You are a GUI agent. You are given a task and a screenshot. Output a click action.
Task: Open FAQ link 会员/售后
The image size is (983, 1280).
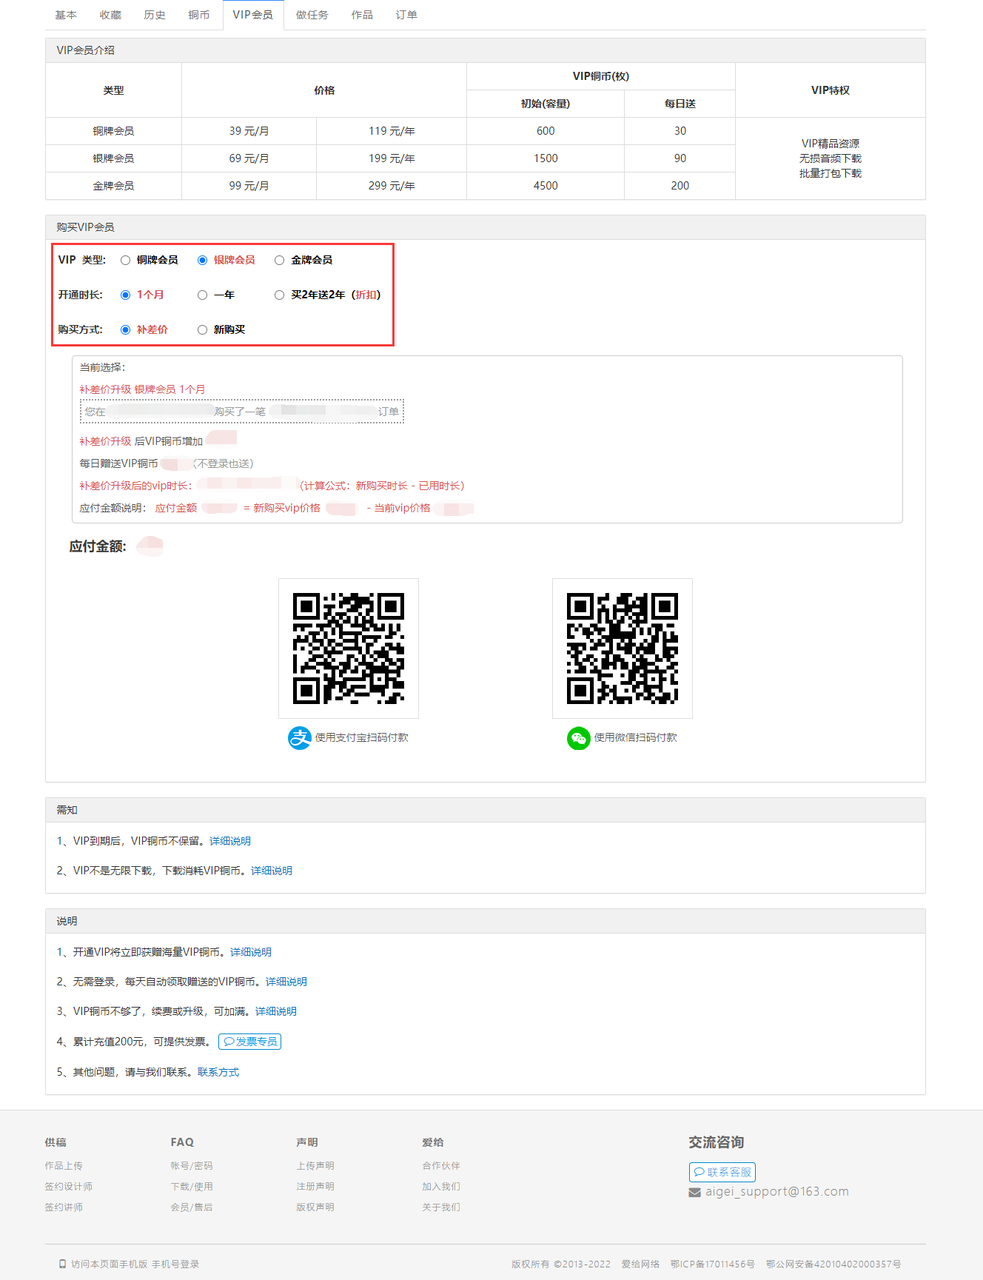(x=192, y=1208)
